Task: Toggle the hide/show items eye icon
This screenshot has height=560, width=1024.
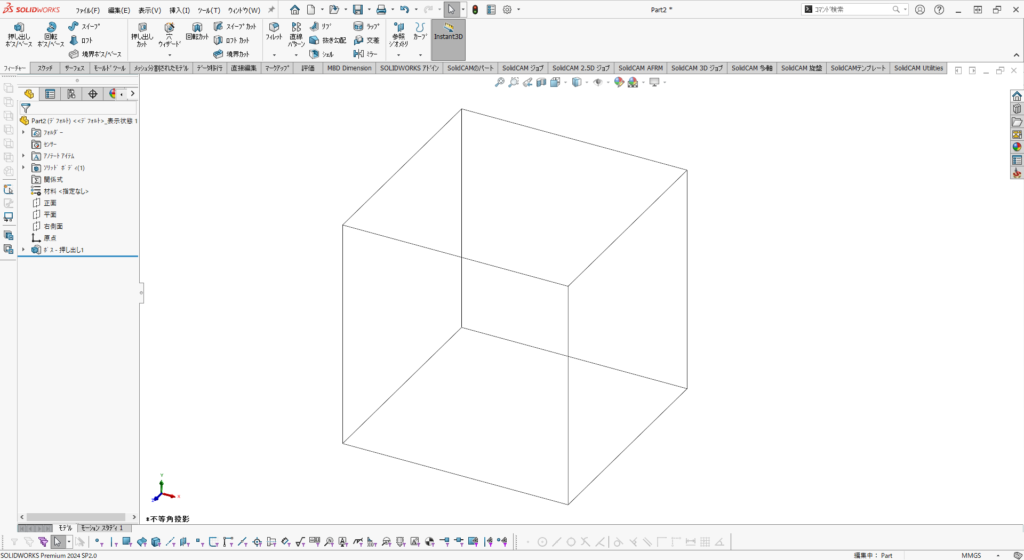Action: (x=597, y=82)
